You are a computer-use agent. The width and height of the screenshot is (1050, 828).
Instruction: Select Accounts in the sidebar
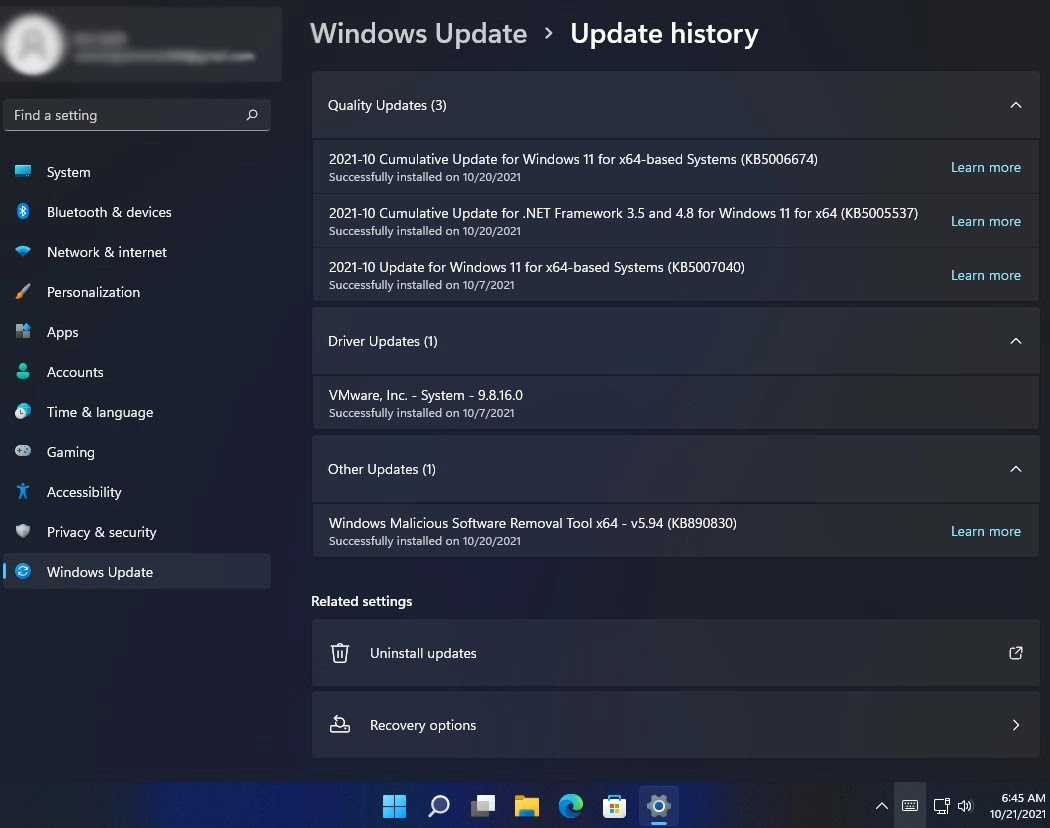coord(137,372)
